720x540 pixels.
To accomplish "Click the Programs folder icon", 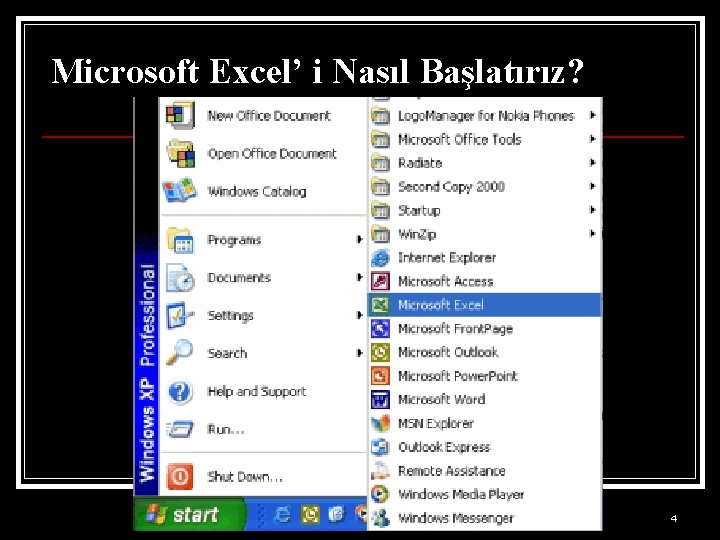I will [180, 240].
